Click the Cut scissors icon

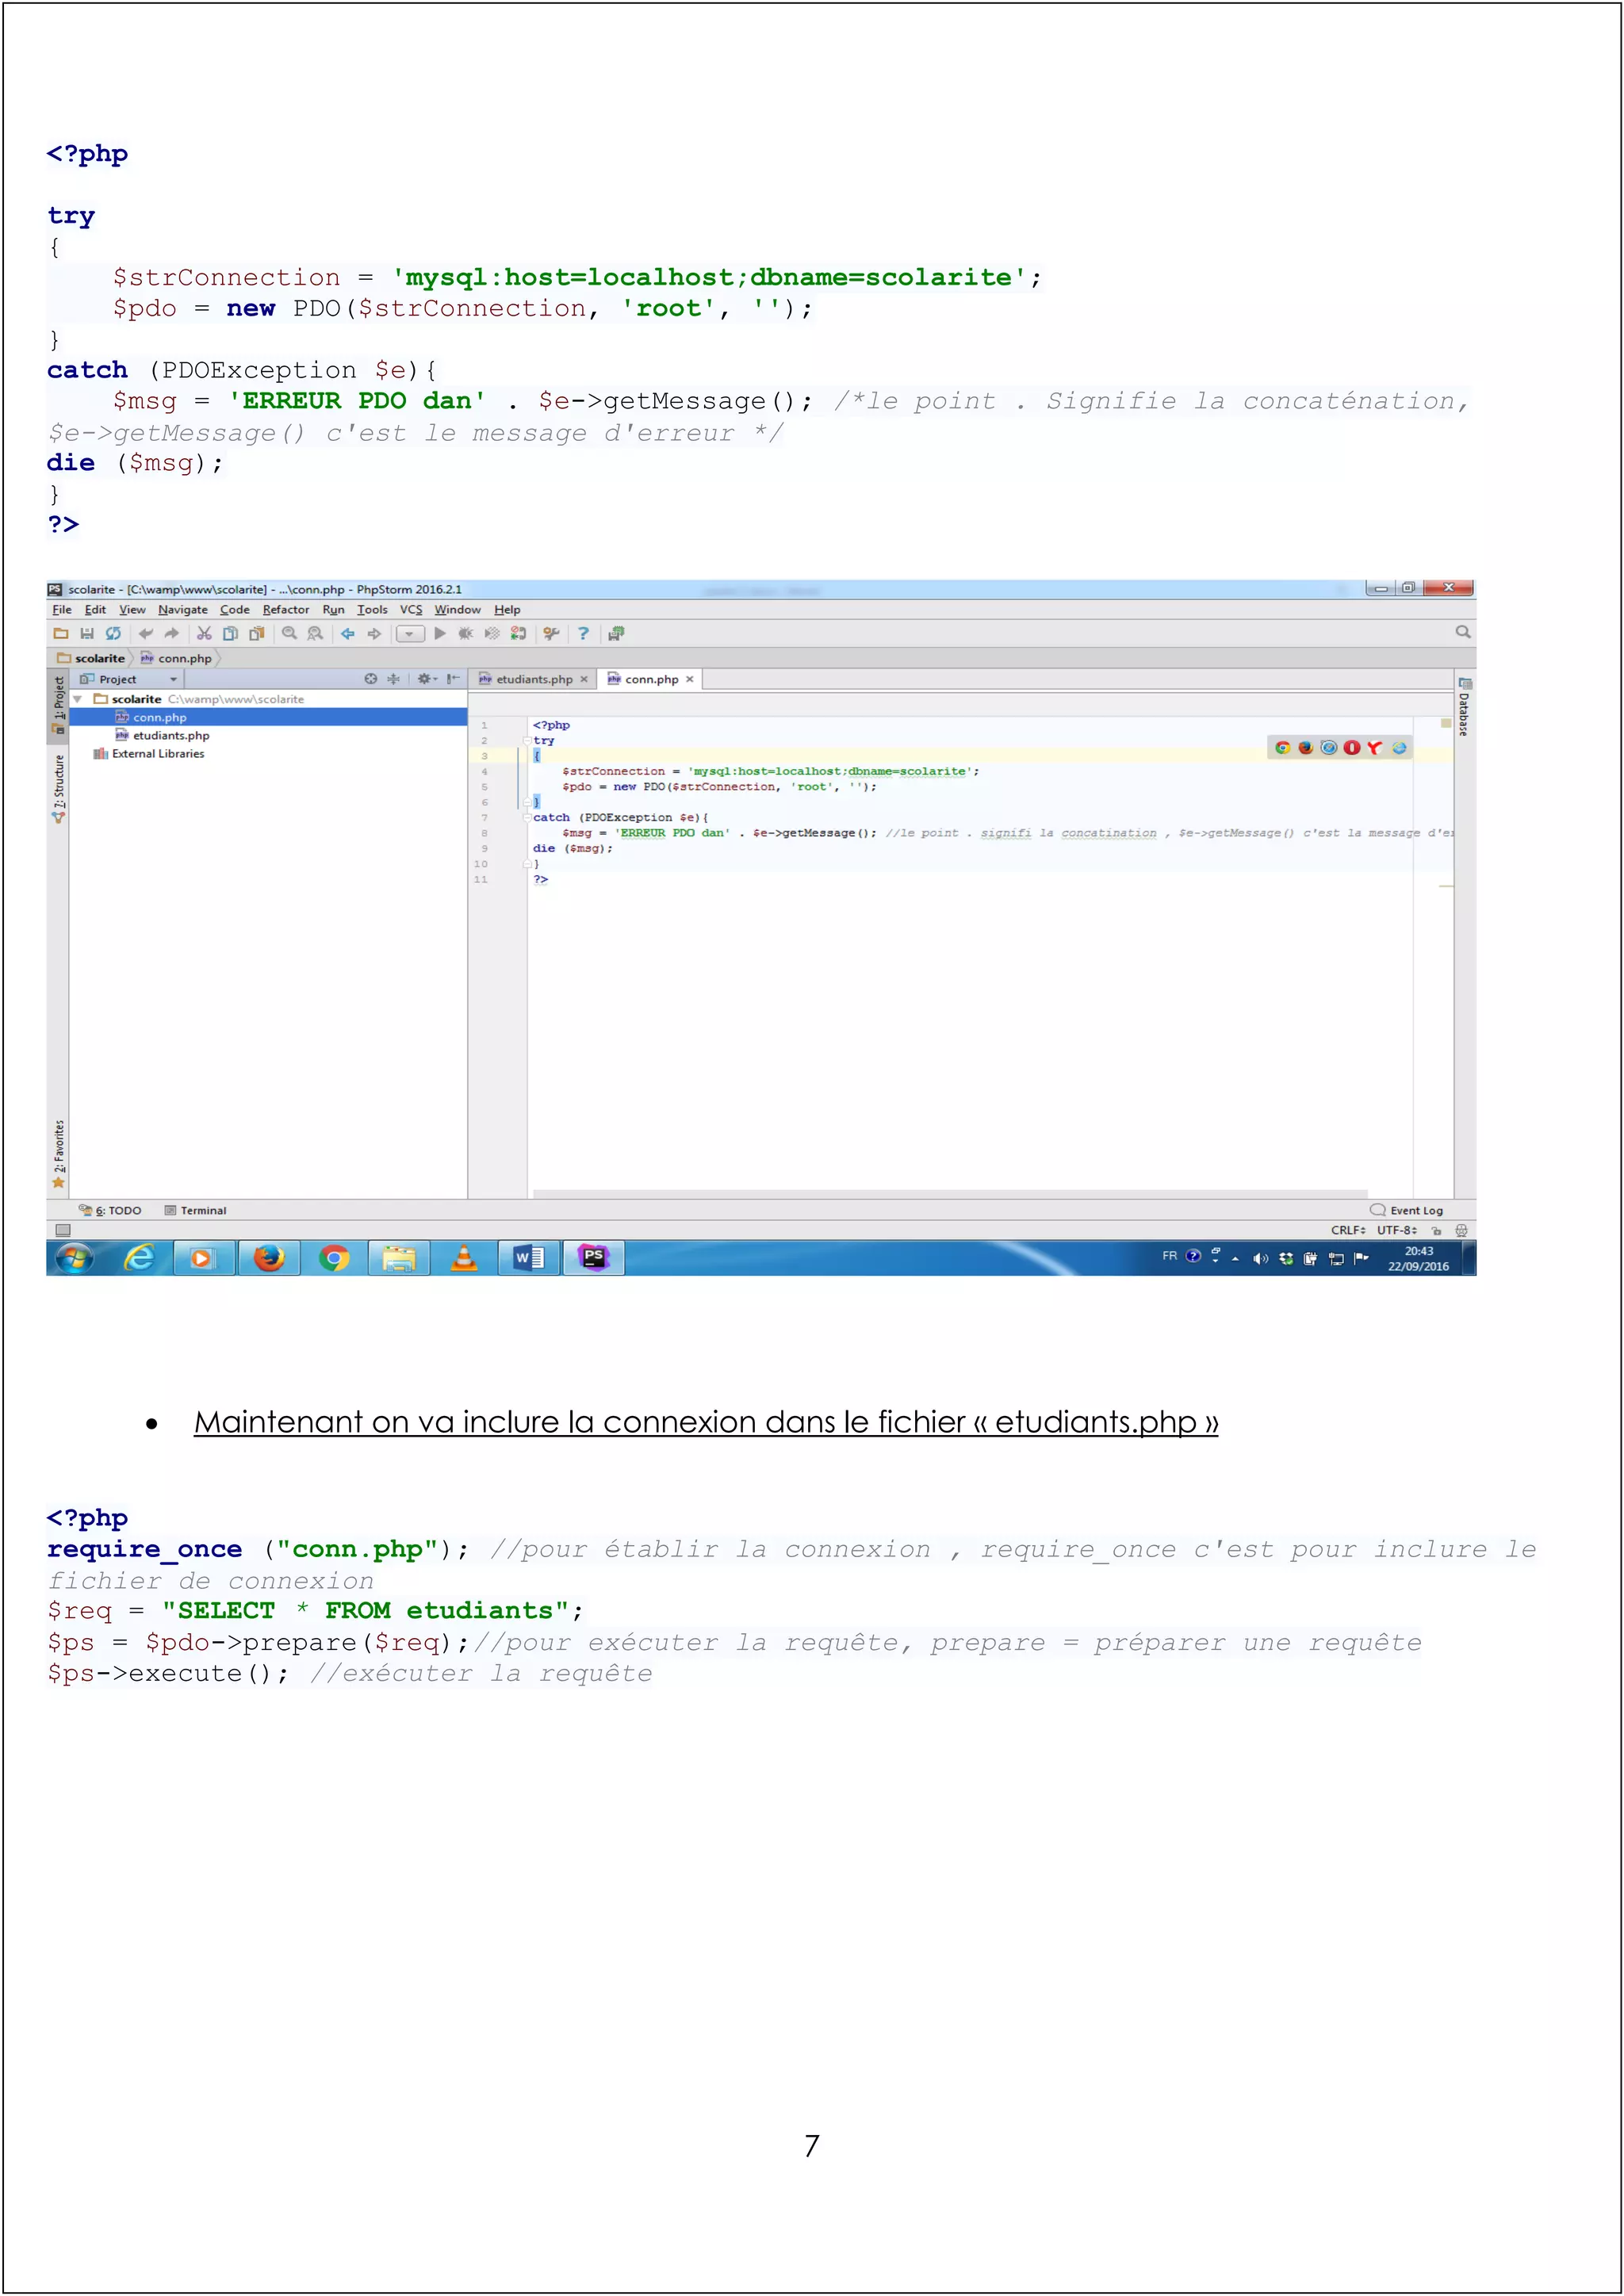[204, 633]
